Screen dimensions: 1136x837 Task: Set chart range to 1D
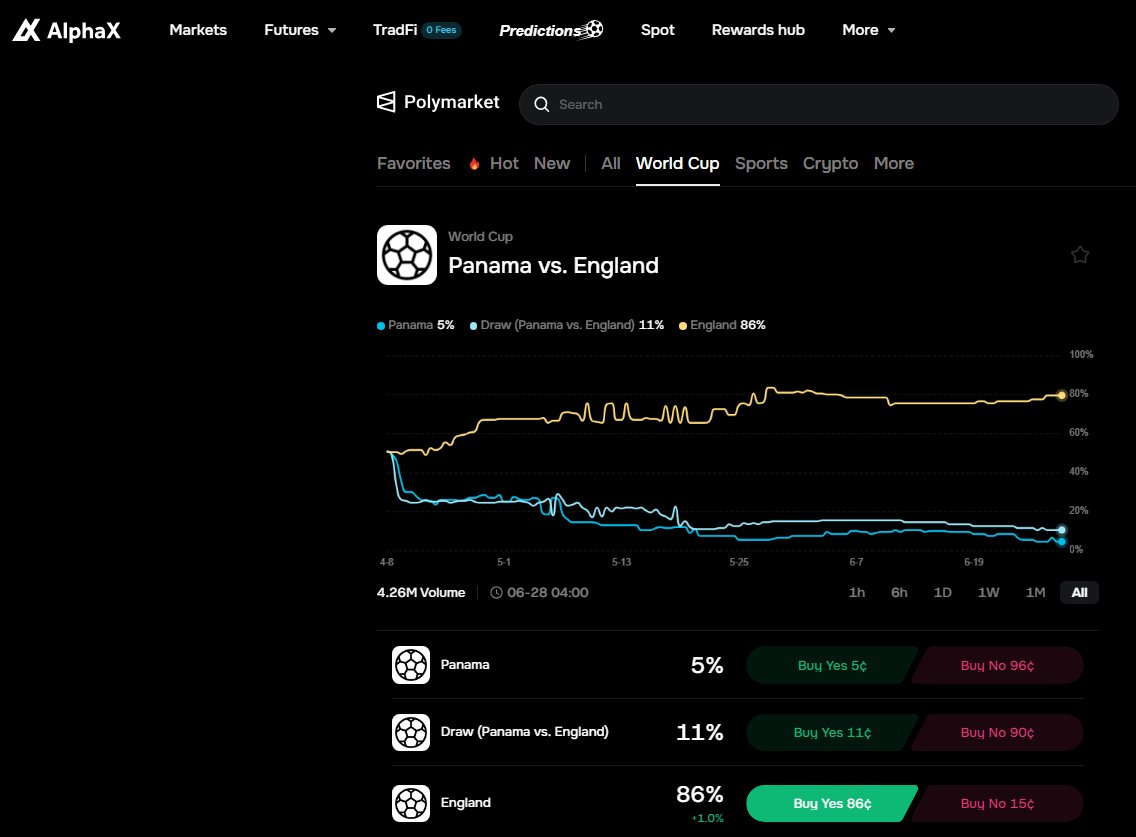click(943, 593)
